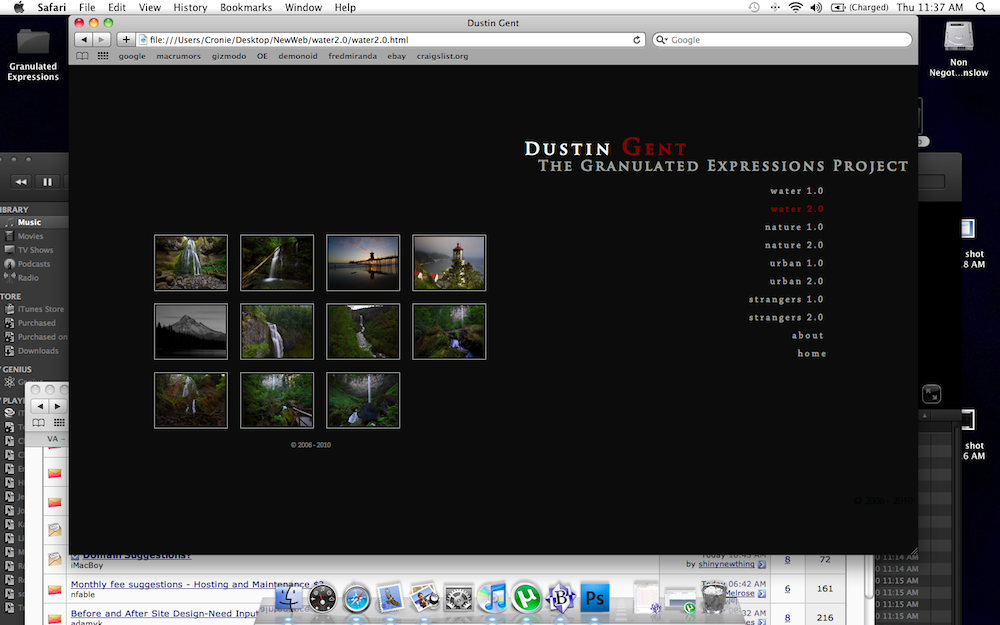
Task: Open the fredmiranda bookmark
Action: 353,56
